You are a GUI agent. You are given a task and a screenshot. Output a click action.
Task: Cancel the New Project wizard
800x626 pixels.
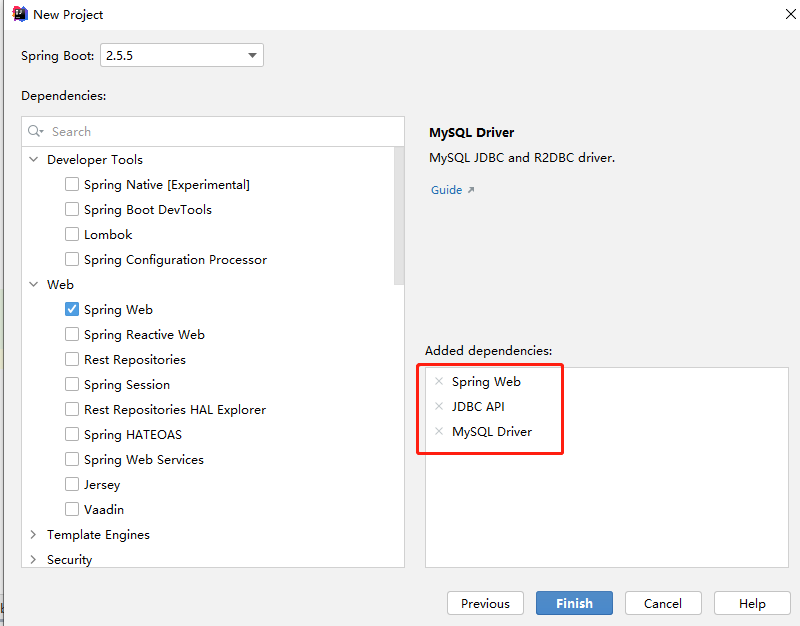(x=663, y=603)
